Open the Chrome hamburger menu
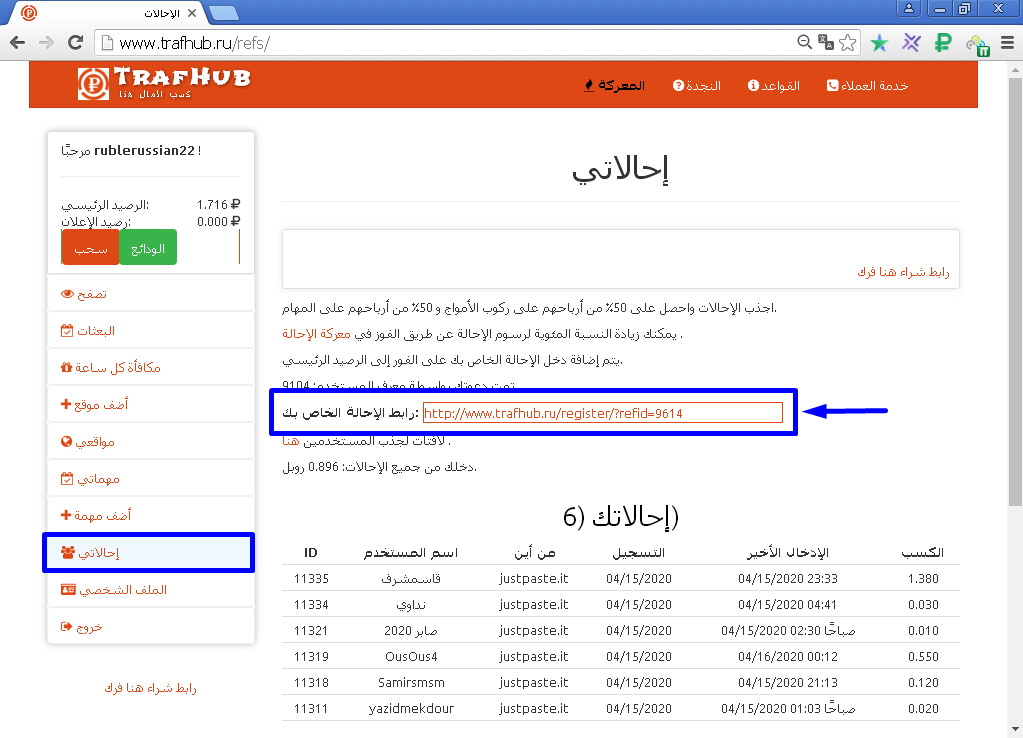The height and width of the screenshot is (738, 1023). [1007, 43]
